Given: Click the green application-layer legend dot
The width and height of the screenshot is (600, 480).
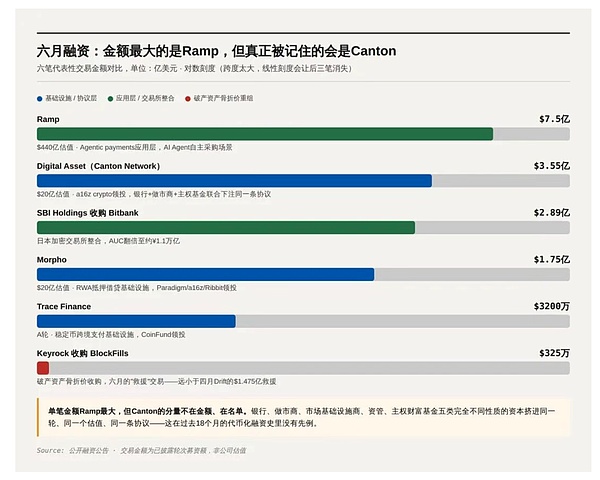Looking at the screenshot, I should click(x=110, y=99).
